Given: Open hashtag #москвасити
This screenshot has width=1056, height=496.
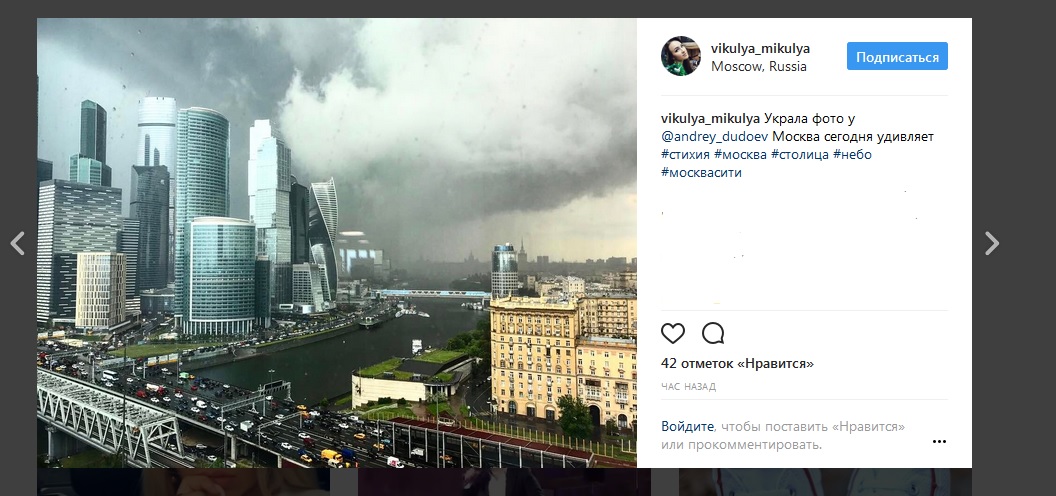Looking at the screenshot, I should pyautogui.click(x=701, y=173).
